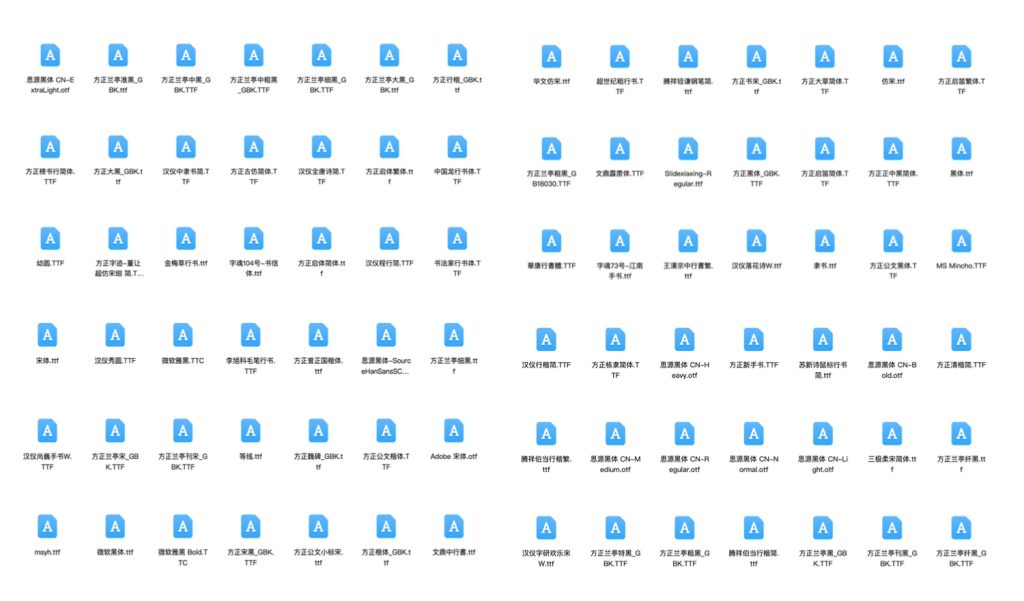Select the MS Mincho.TTF font icon
This screenshot has width=1024, height=601.
961,241
